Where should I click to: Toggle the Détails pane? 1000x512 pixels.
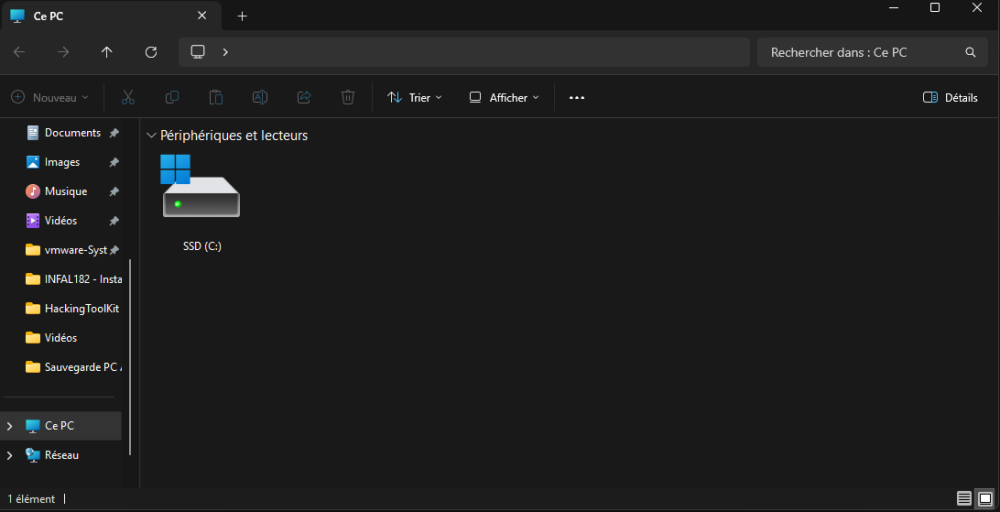tap(949, 97)
